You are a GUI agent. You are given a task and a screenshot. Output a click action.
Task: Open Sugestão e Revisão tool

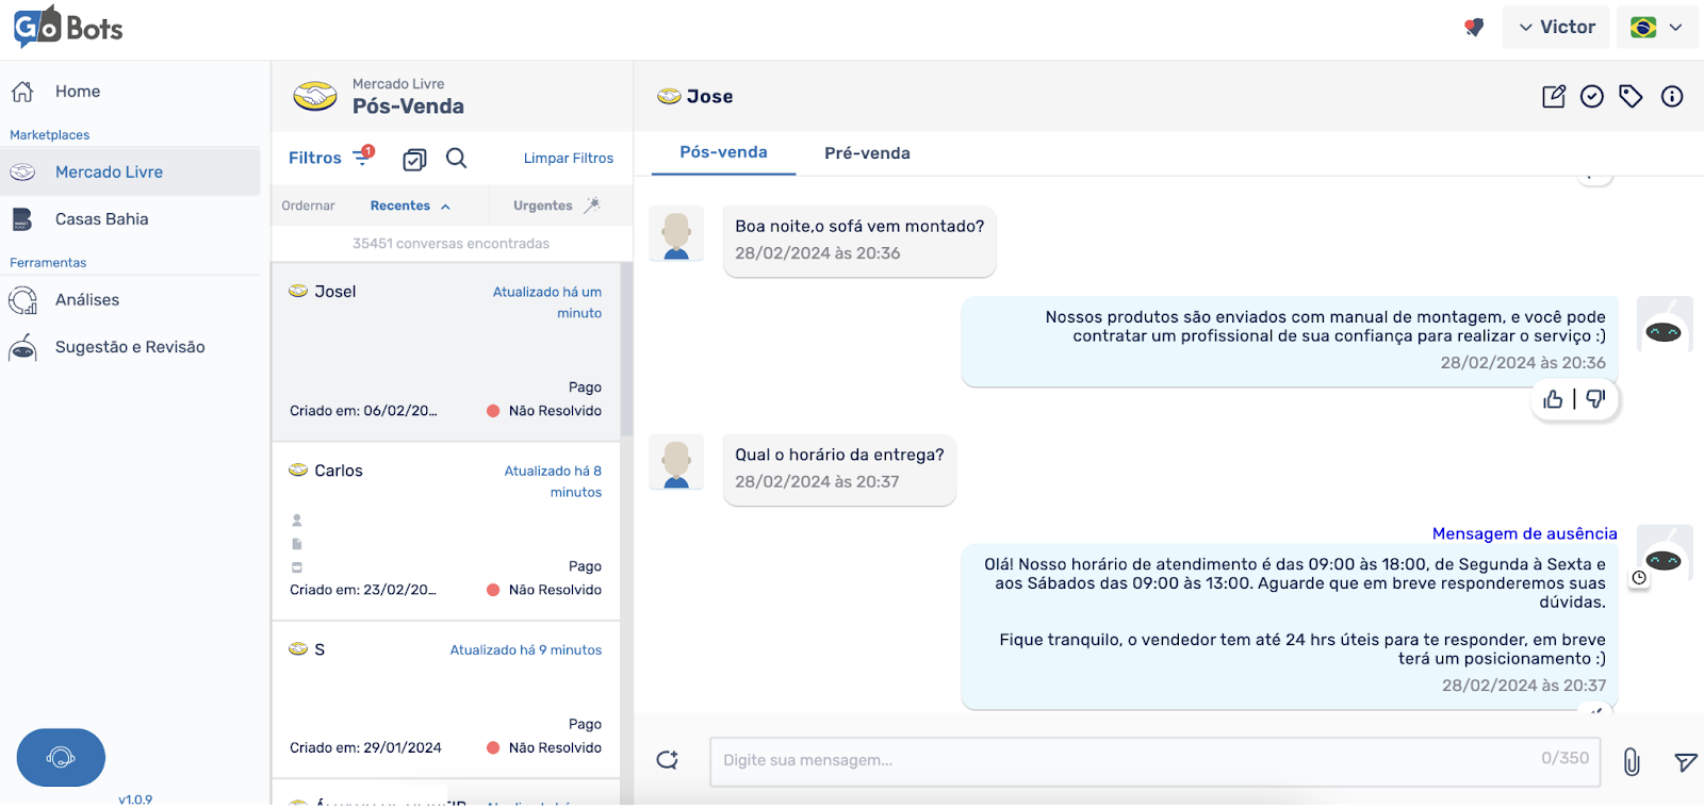tap(130, 347)
